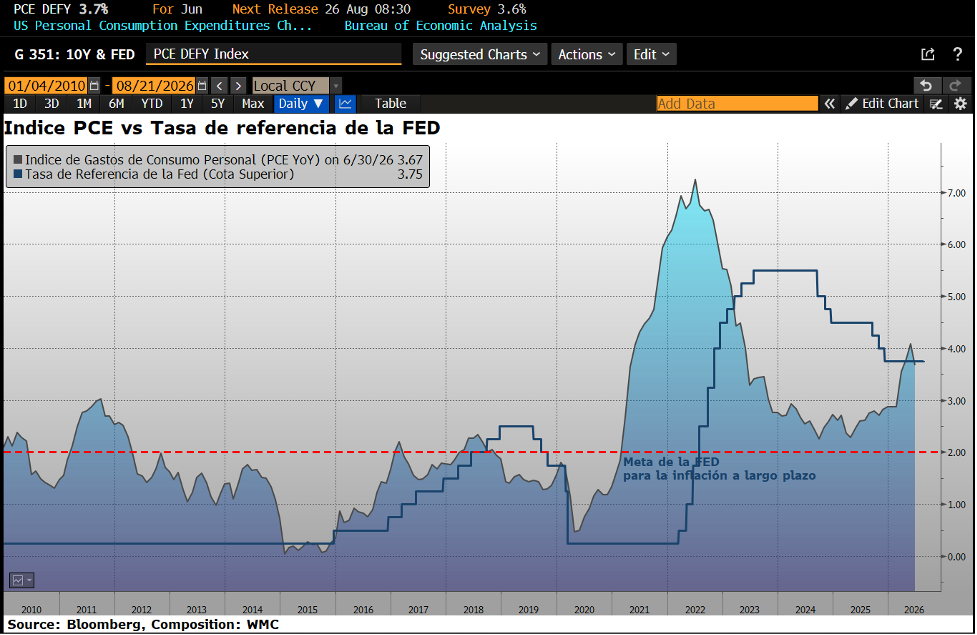
Task: Select the 1Y time range
Action: pyautogui.click(x=186, y=103)
